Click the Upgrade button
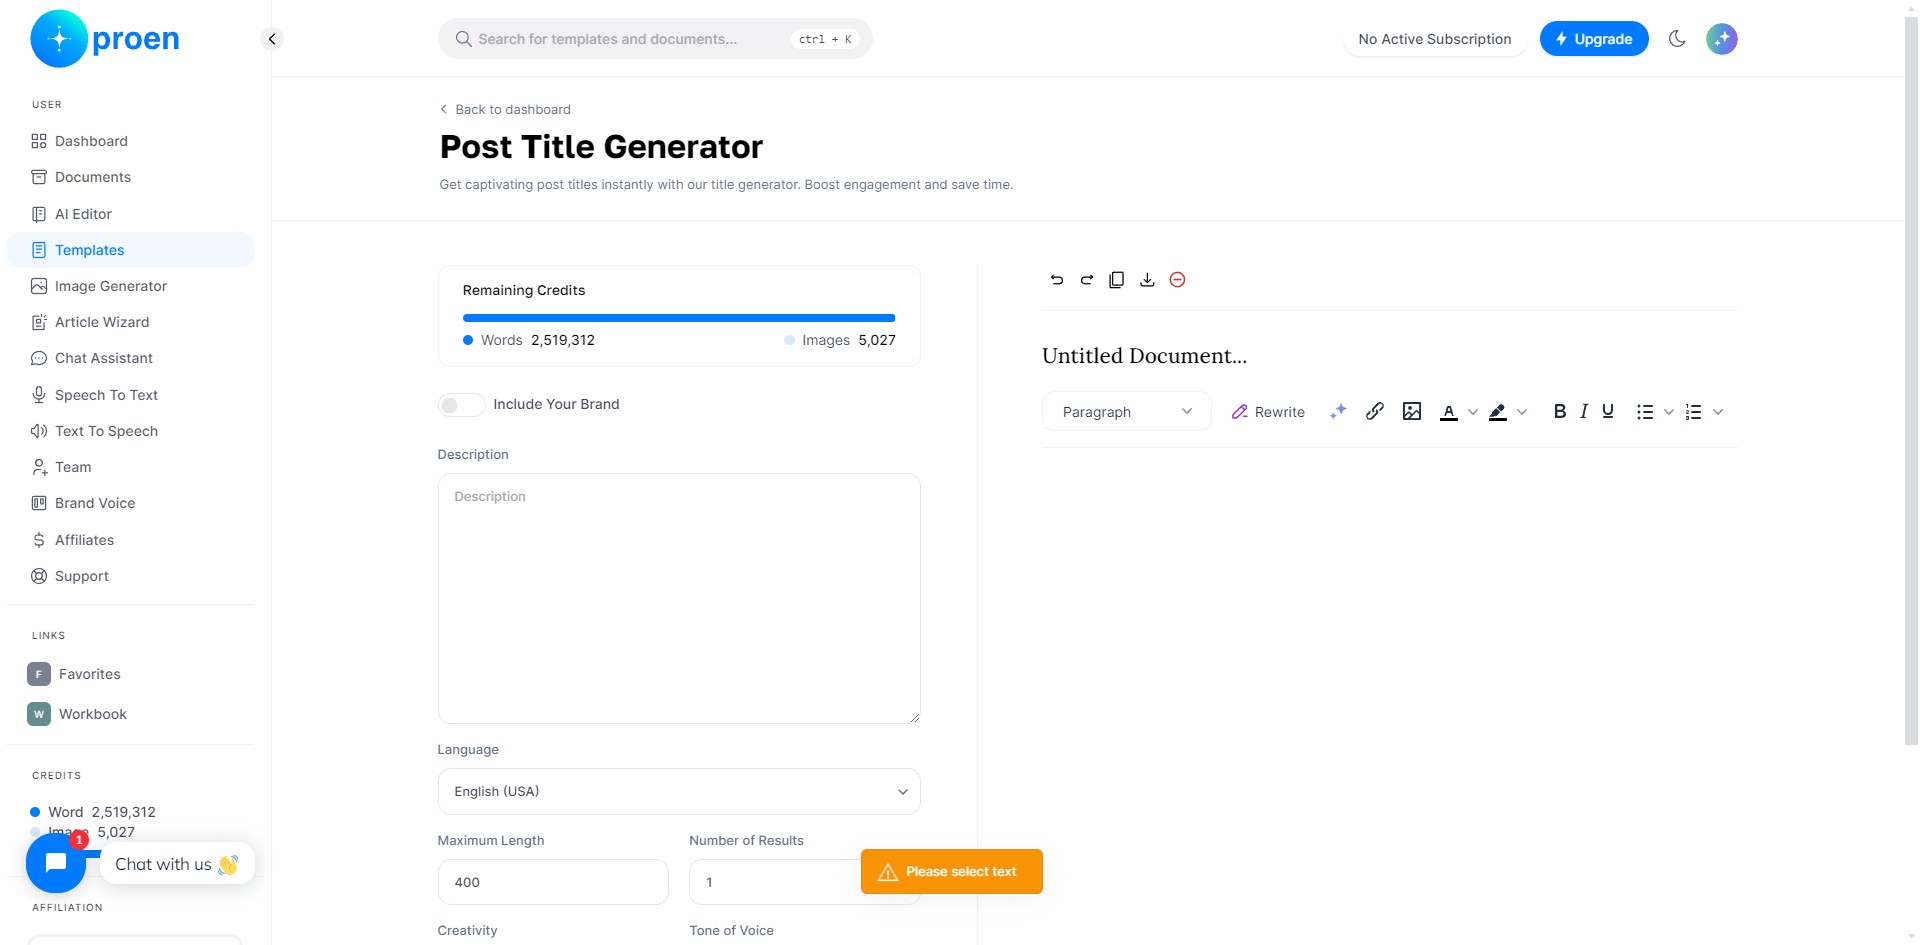The height and width of the screenshot is (945, 1920). click(1594, 39)
